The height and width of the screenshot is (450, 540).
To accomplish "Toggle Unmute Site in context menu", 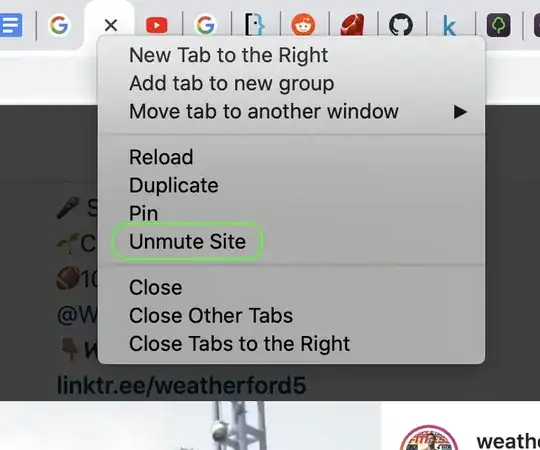I will [x=188, y=241].
